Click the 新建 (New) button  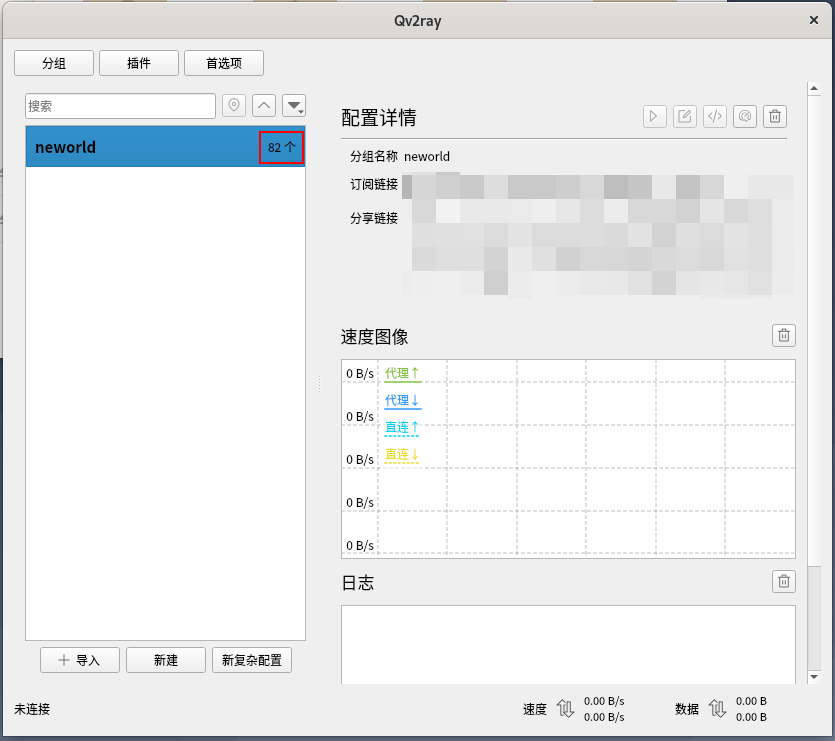[x=166, y=661]
